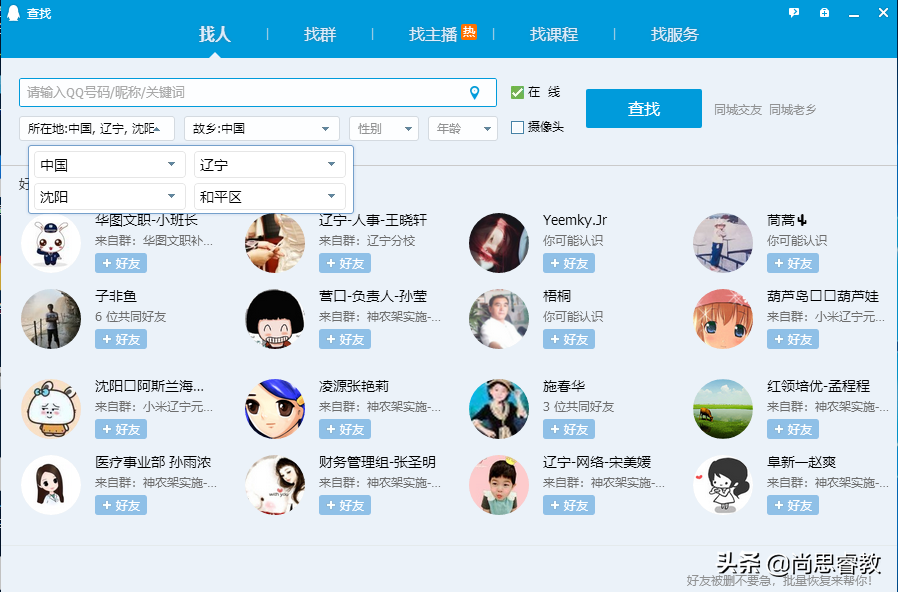Expand the 沈阳 city dropdown
898x592 pixels.
tap(110, 197)
